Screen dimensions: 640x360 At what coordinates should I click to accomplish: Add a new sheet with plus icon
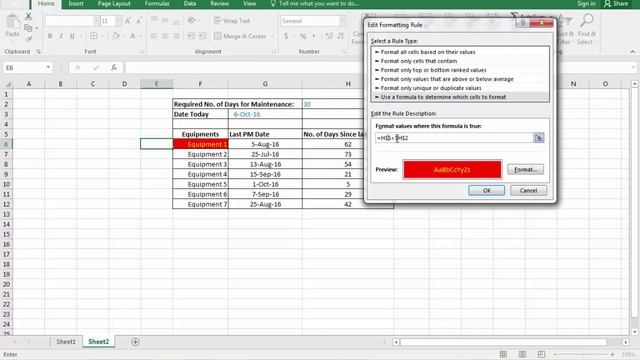coord(135,342)
